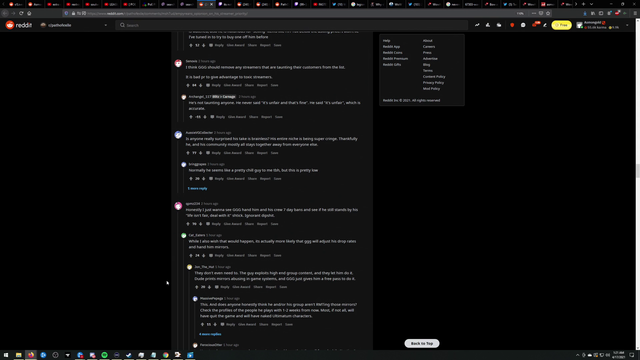The height and width of the screenshot is (360, 640).
Task: Show hidden icons in system tray
Action: coord(578,355)
